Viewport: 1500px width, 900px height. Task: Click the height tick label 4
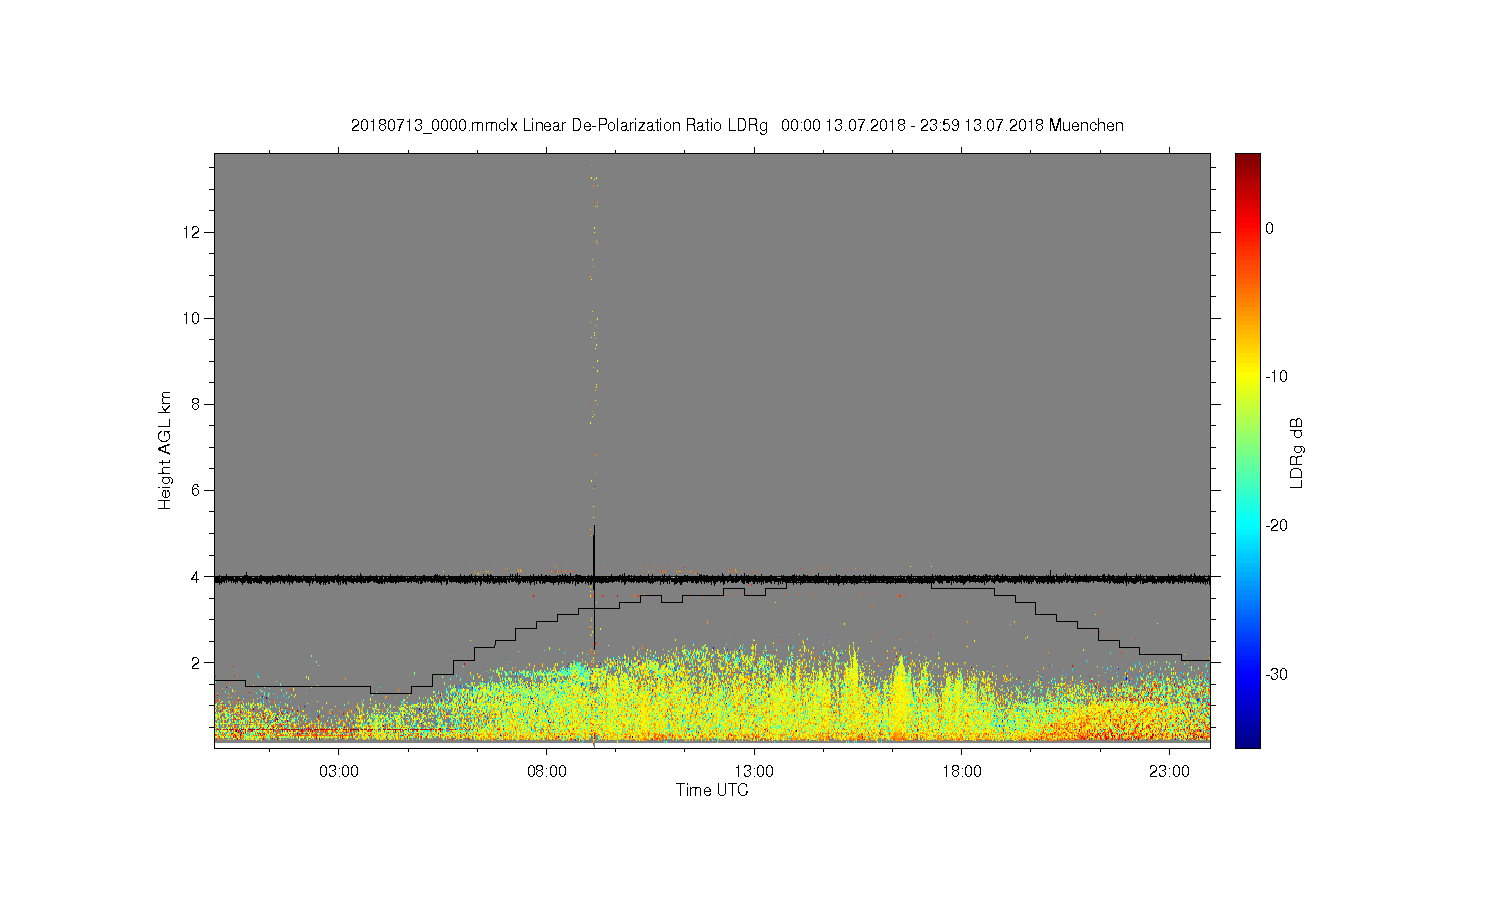[196, 577]
